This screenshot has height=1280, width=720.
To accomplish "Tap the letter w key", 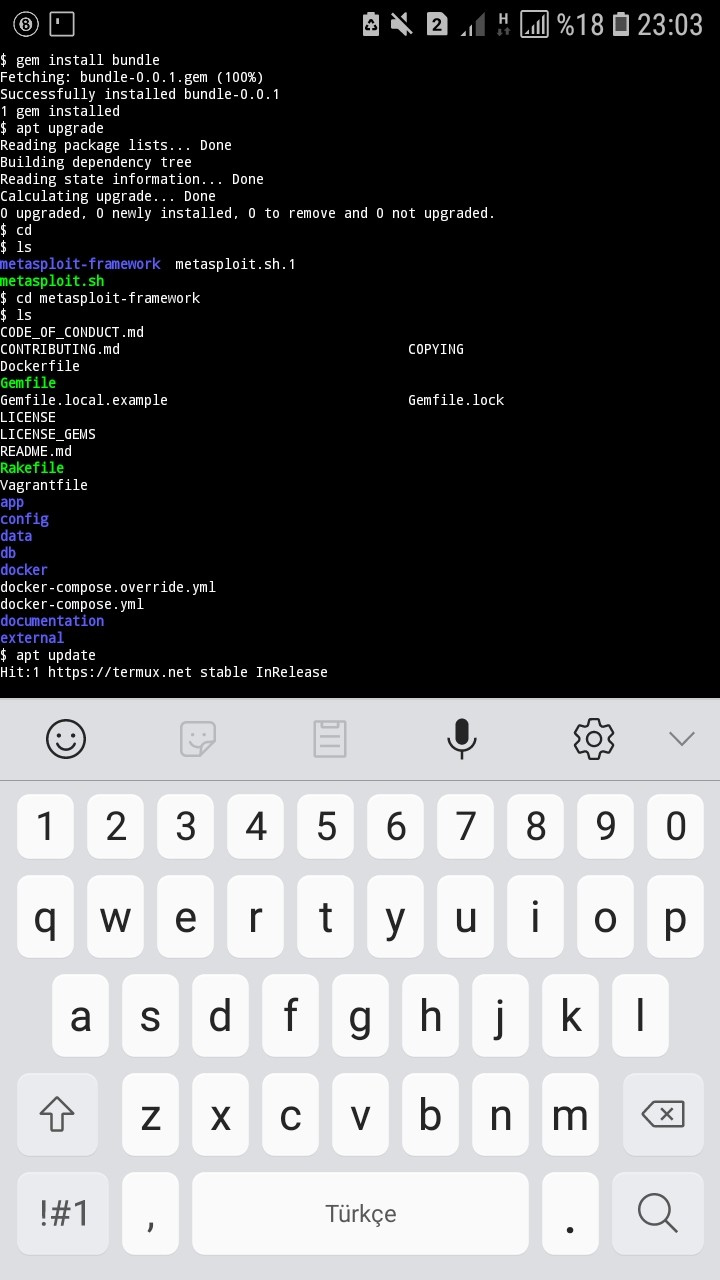I will (116, 917).
